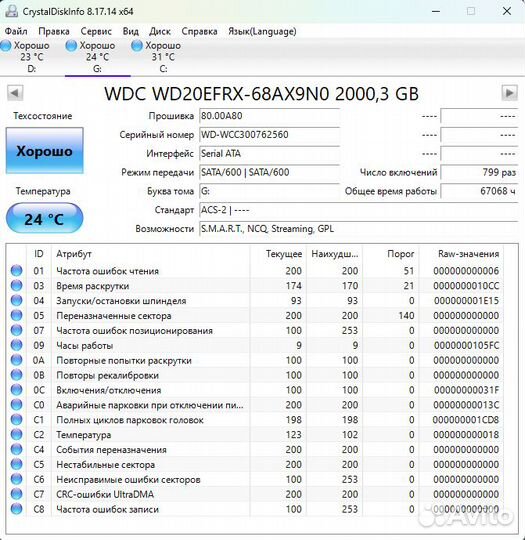
Task: Click raw value 0000000105FC
Action: [x=466, y=345]
